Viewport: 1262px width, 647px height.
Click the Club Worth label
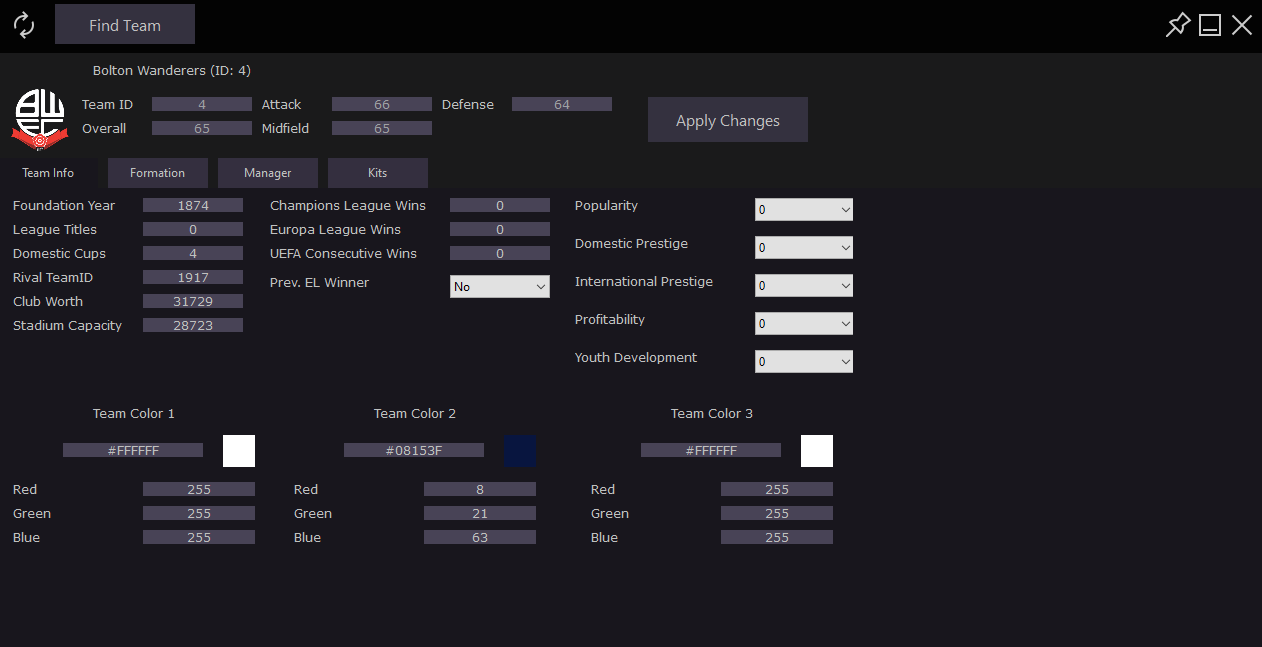(48, 301)
